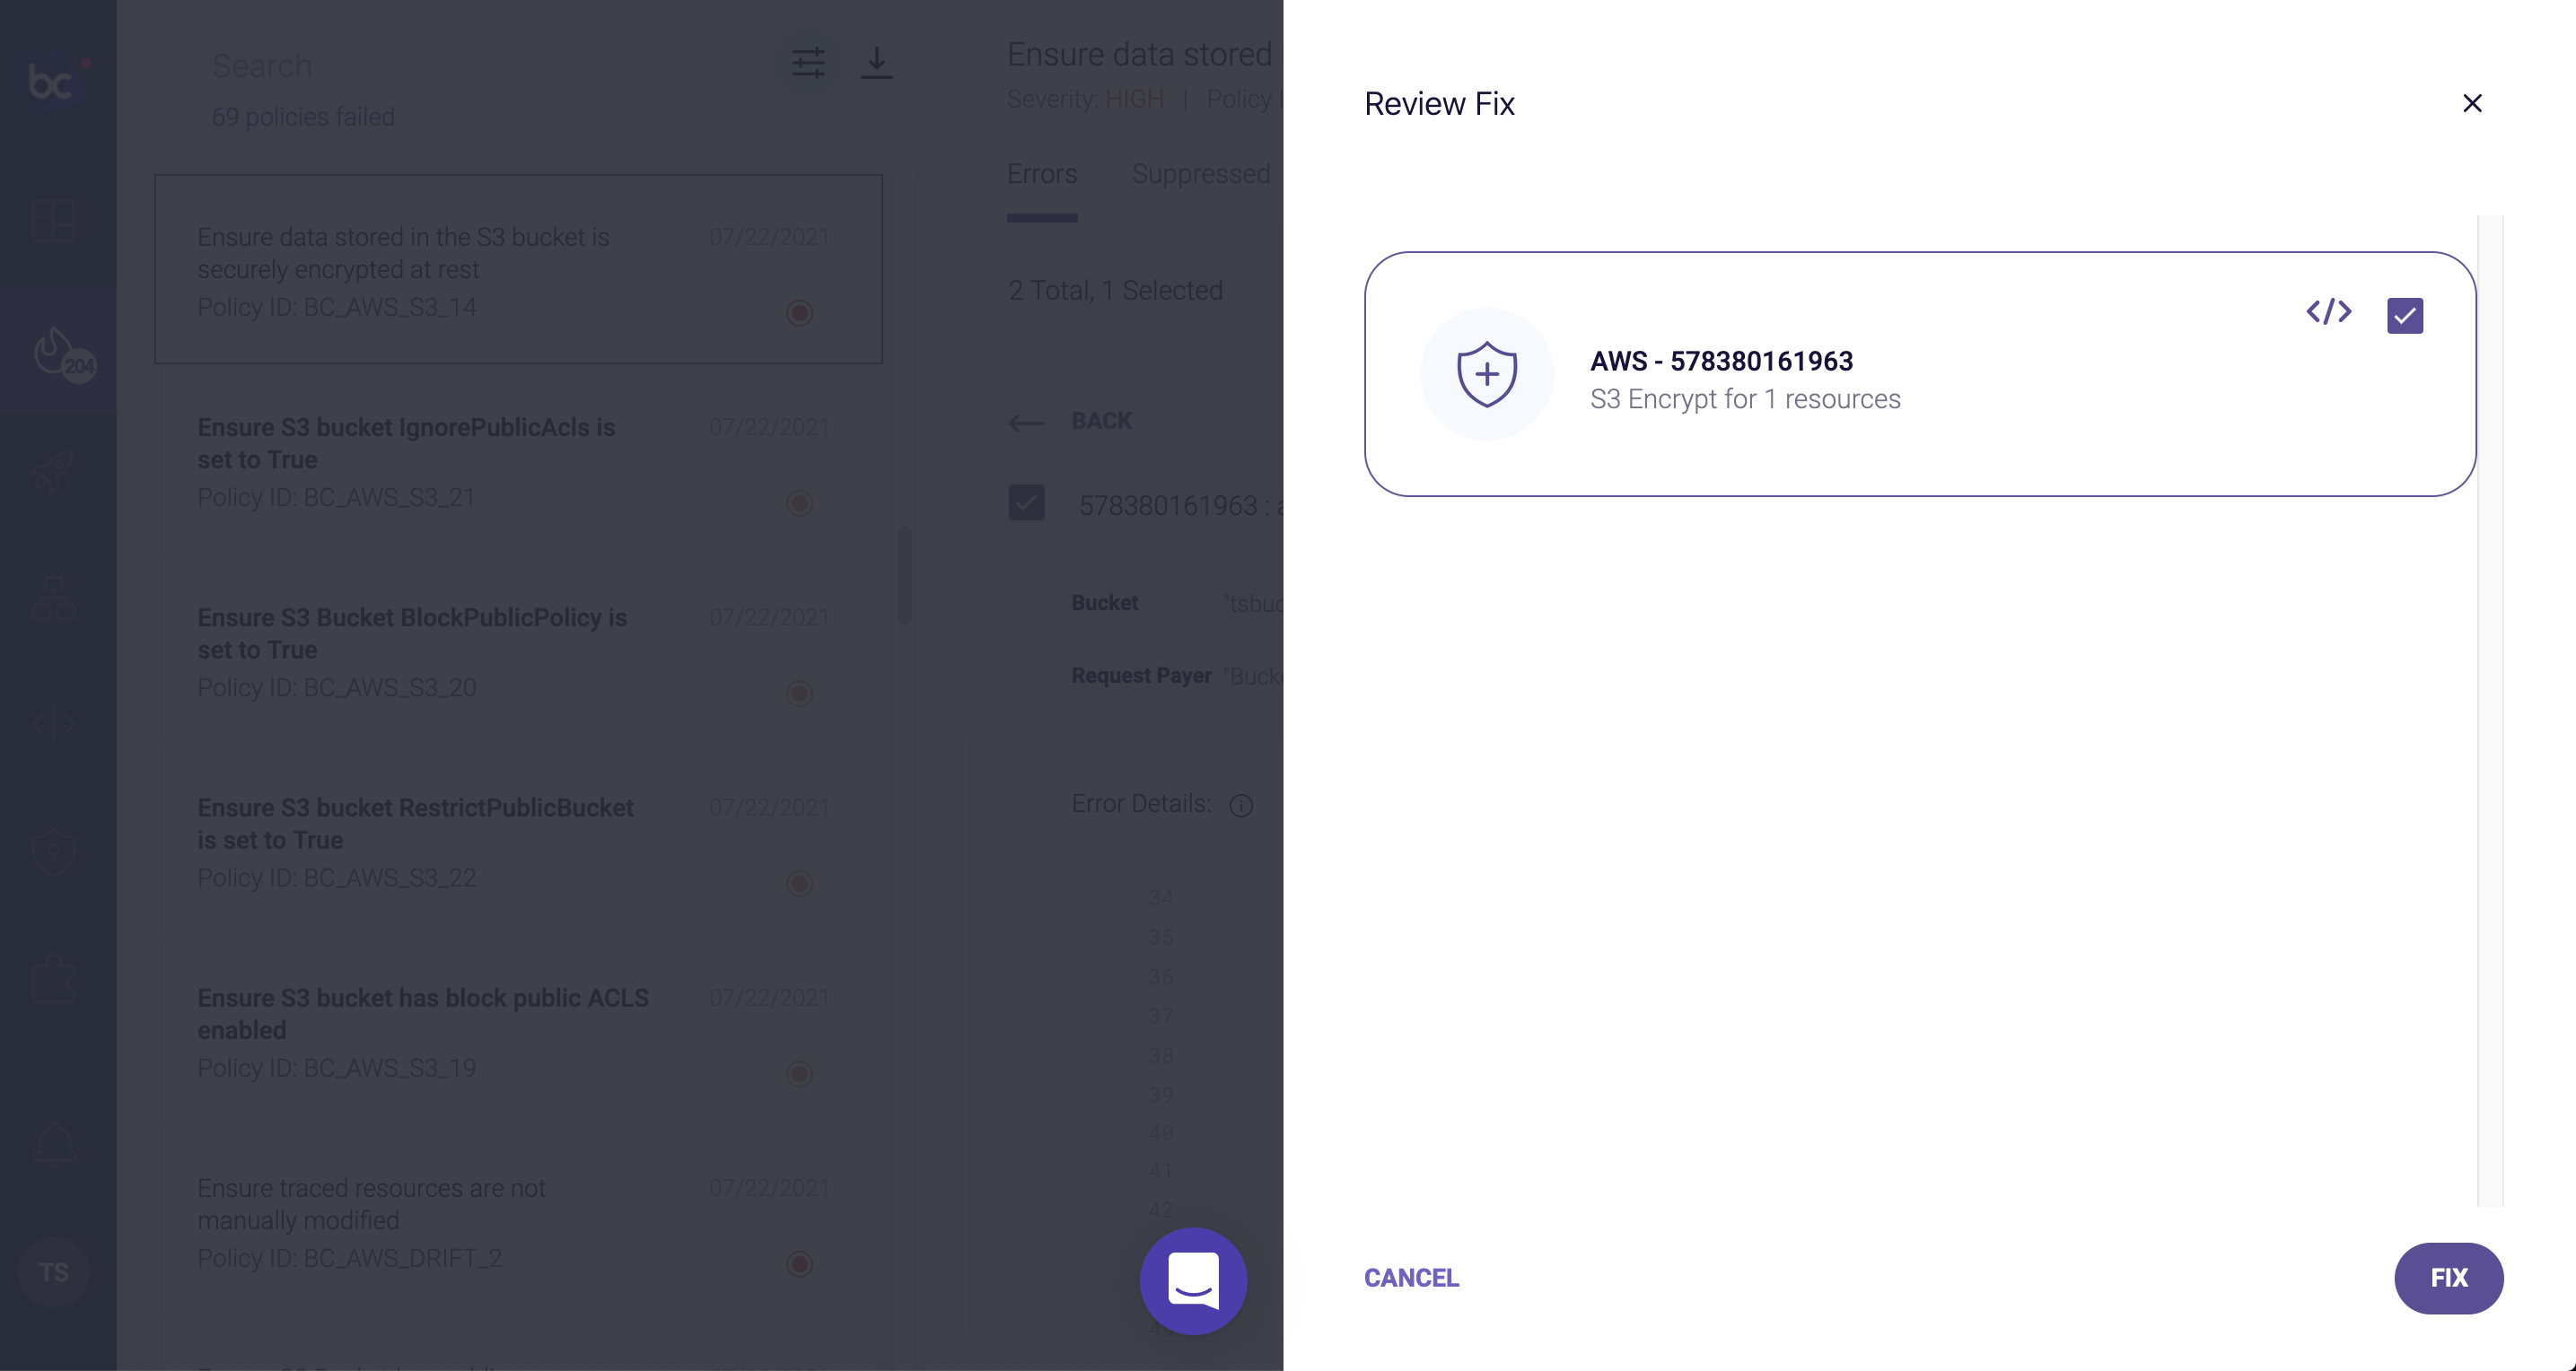
Task: Open the code brackets icon in sidebar
Action: [x=53, y=724]
